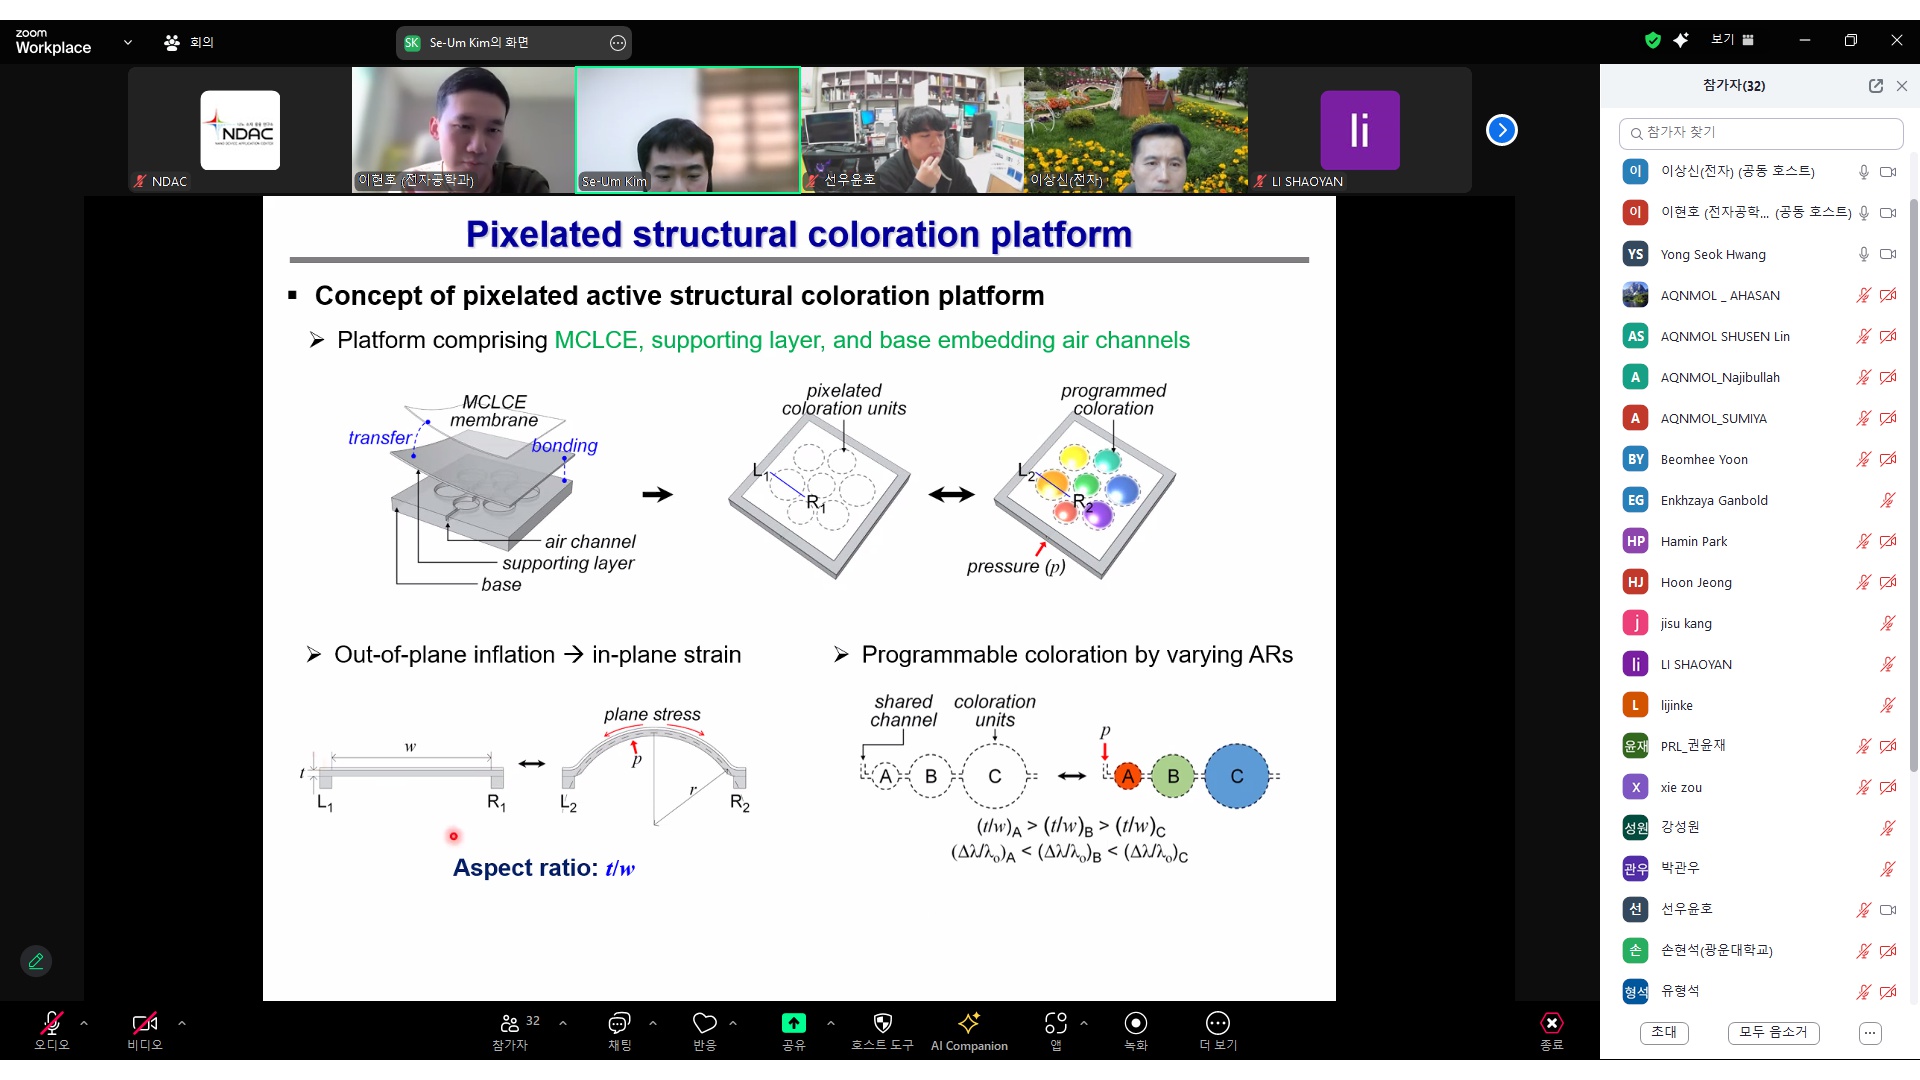Click muted mic icon for 손현석(광운대학교)
This screenshot has width=1920, height=1080.
pyautogui.click(x=1864, y=951)
